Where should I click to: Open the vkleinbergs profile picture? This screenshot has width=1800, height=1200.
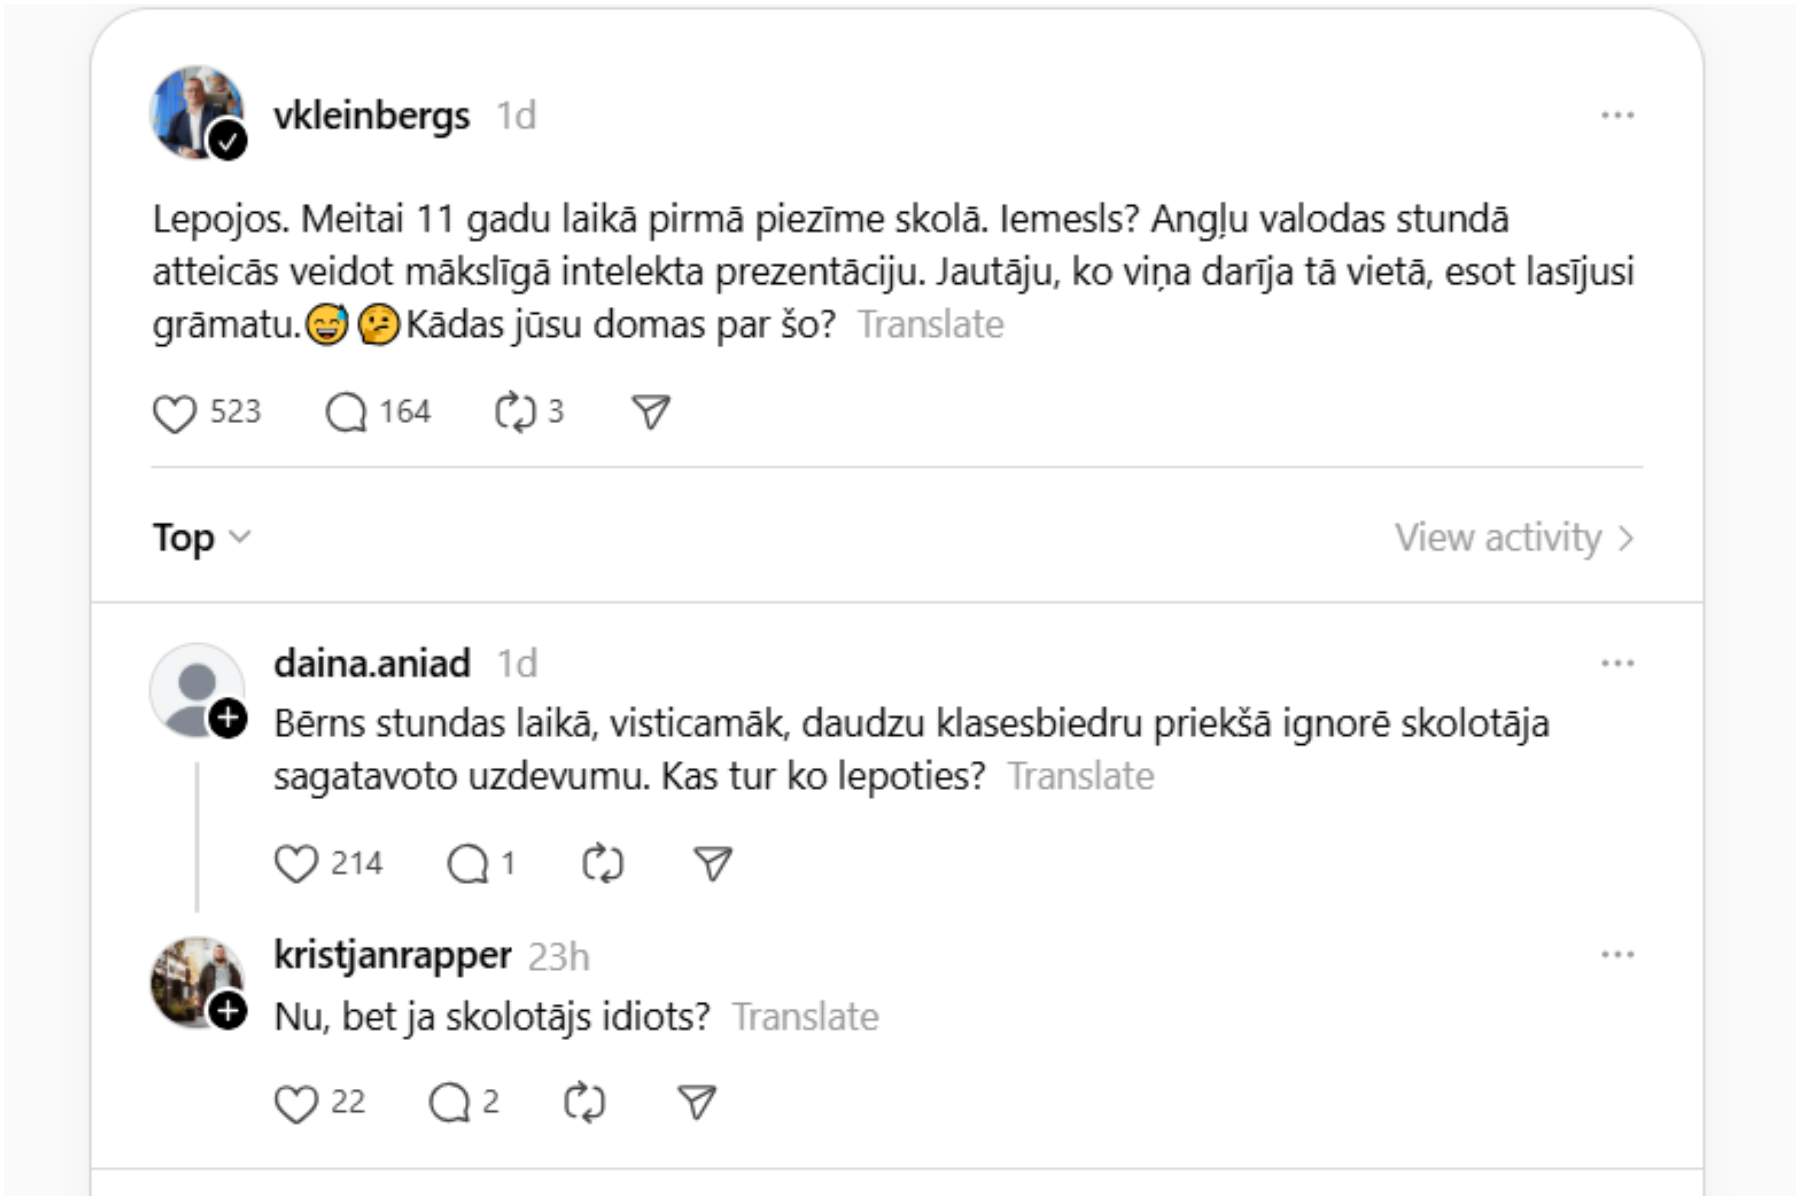[194, 112]
